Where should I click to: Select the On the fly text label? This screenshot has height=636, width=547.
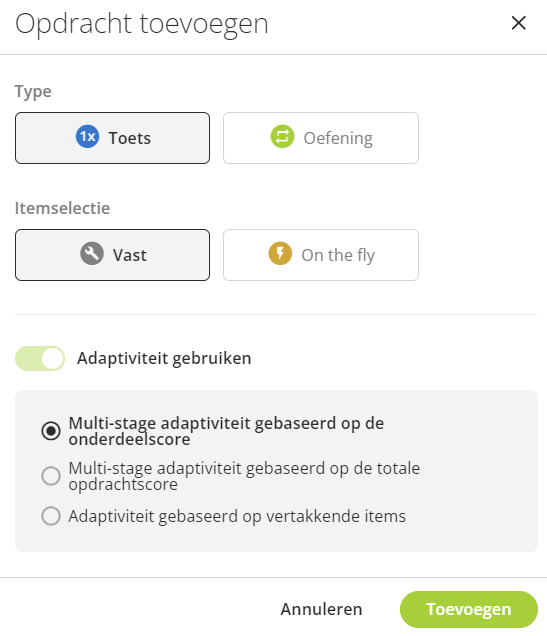click(338, 256)
